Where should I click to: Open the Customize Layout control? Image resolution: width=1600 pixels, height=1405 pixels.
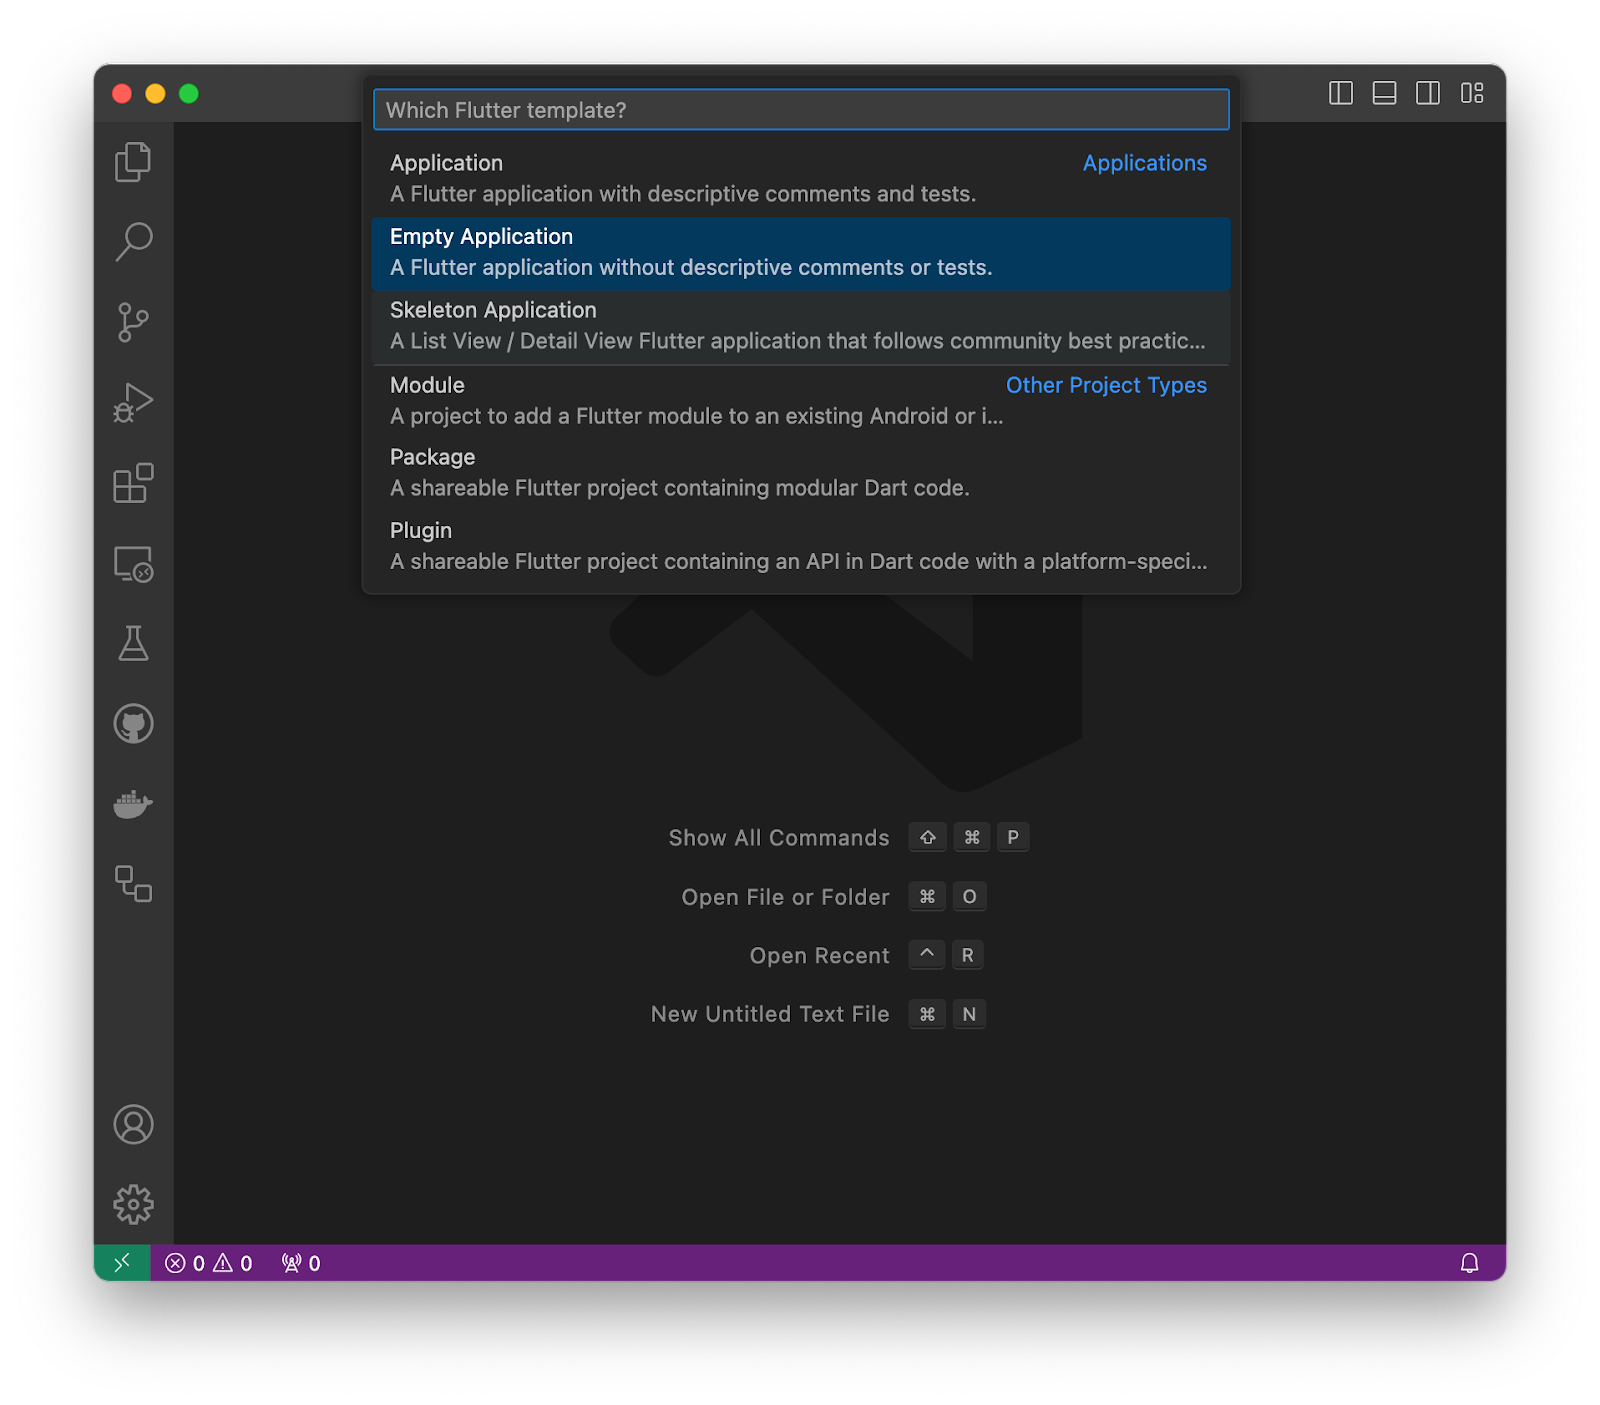[x=1469, y=94]
